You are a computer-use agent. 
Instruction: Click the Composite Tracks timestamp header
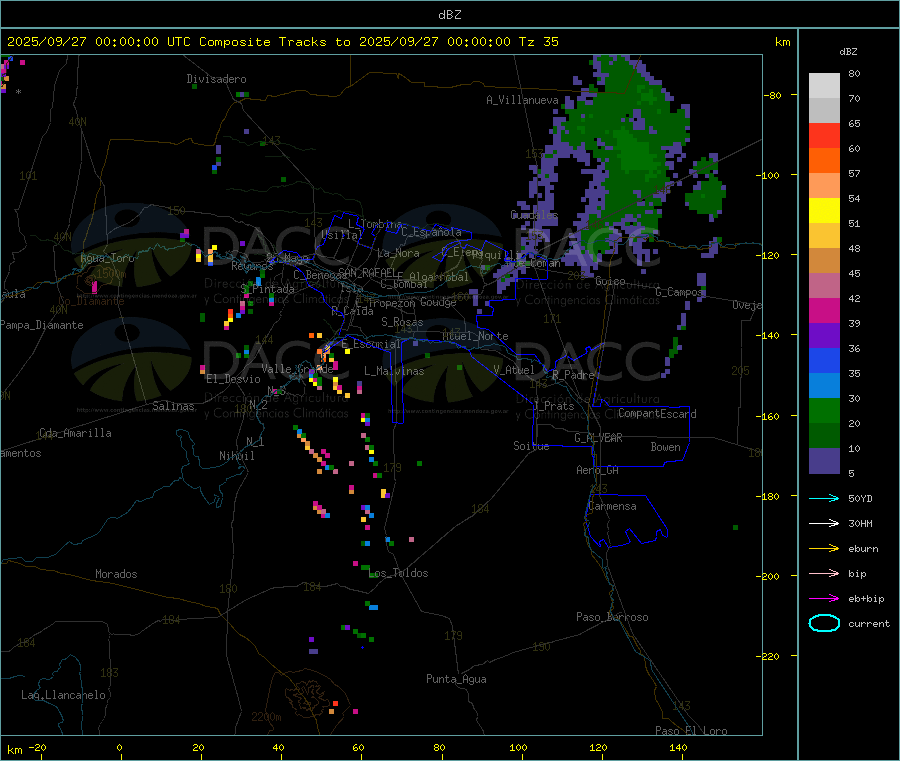(283, 42)
